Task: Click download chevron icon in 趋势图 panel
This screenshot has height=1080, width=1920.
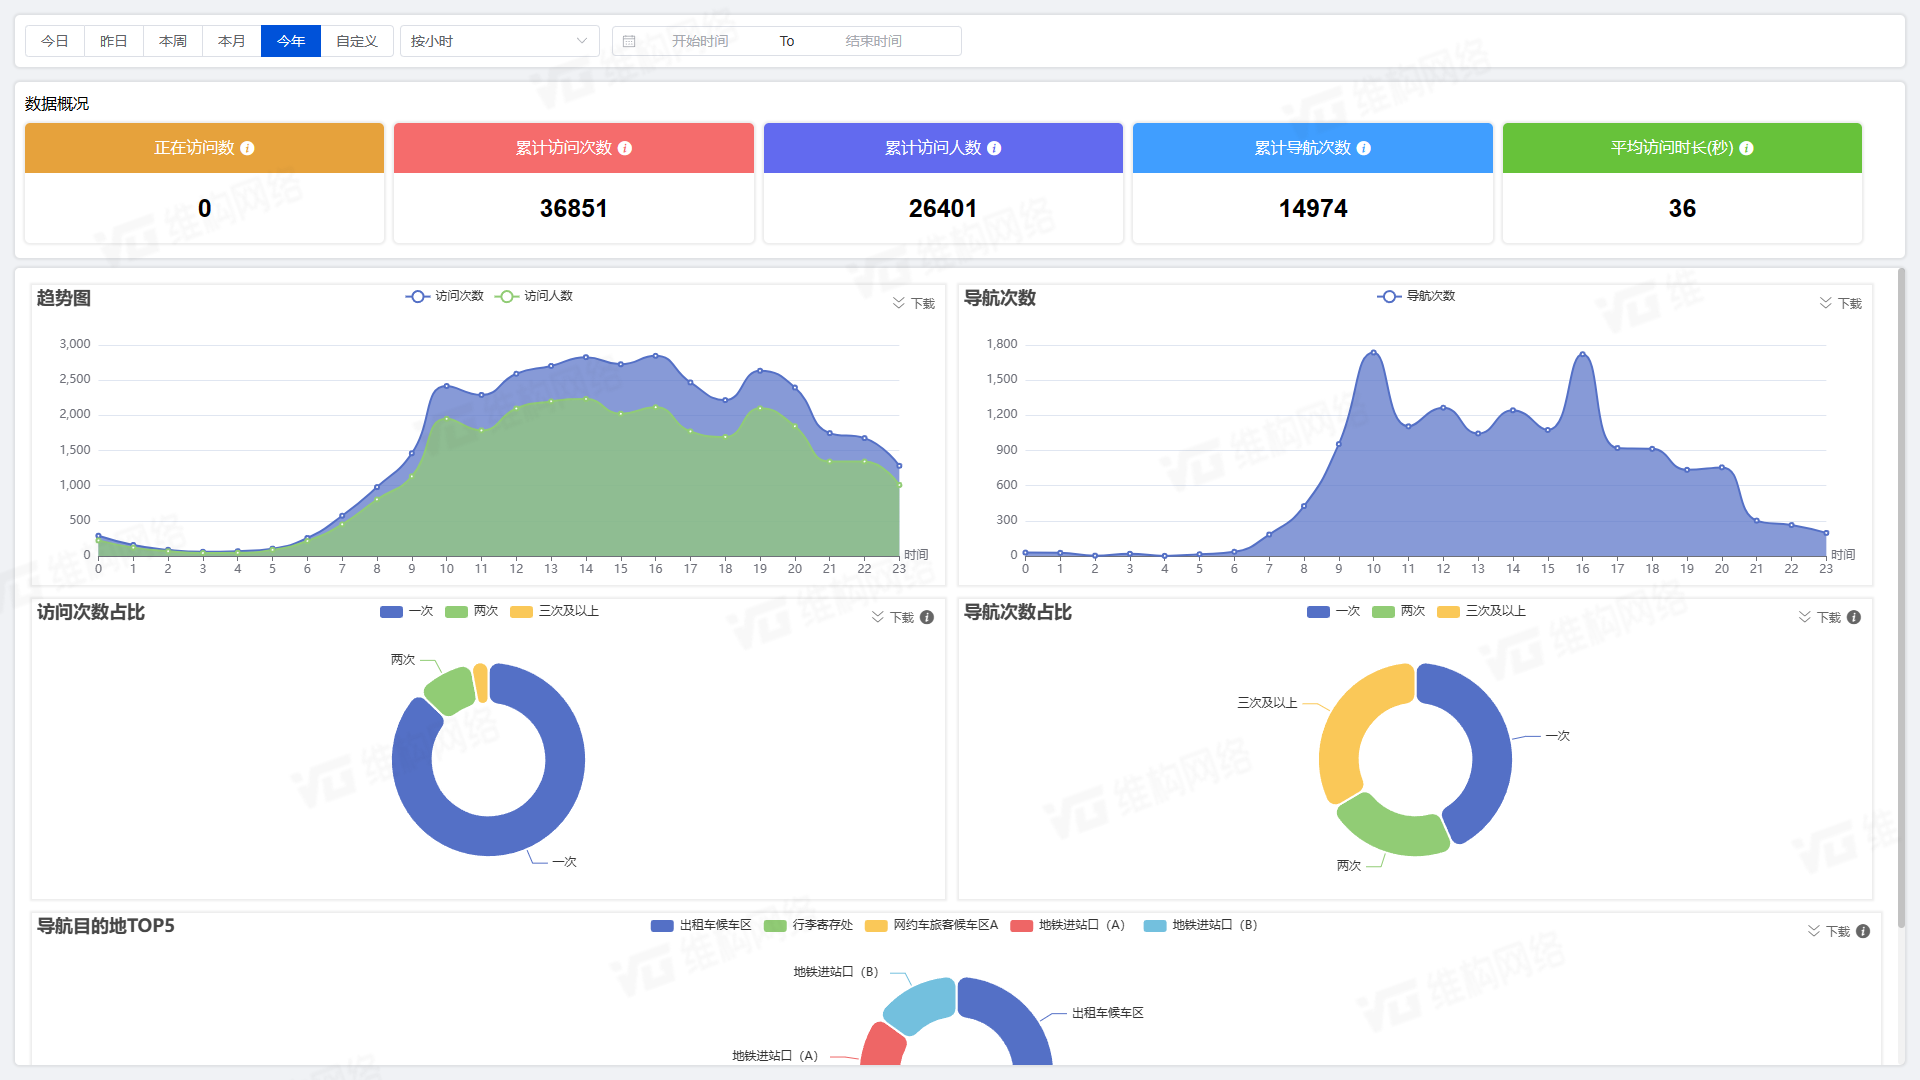Action: [x=899, y=302]
